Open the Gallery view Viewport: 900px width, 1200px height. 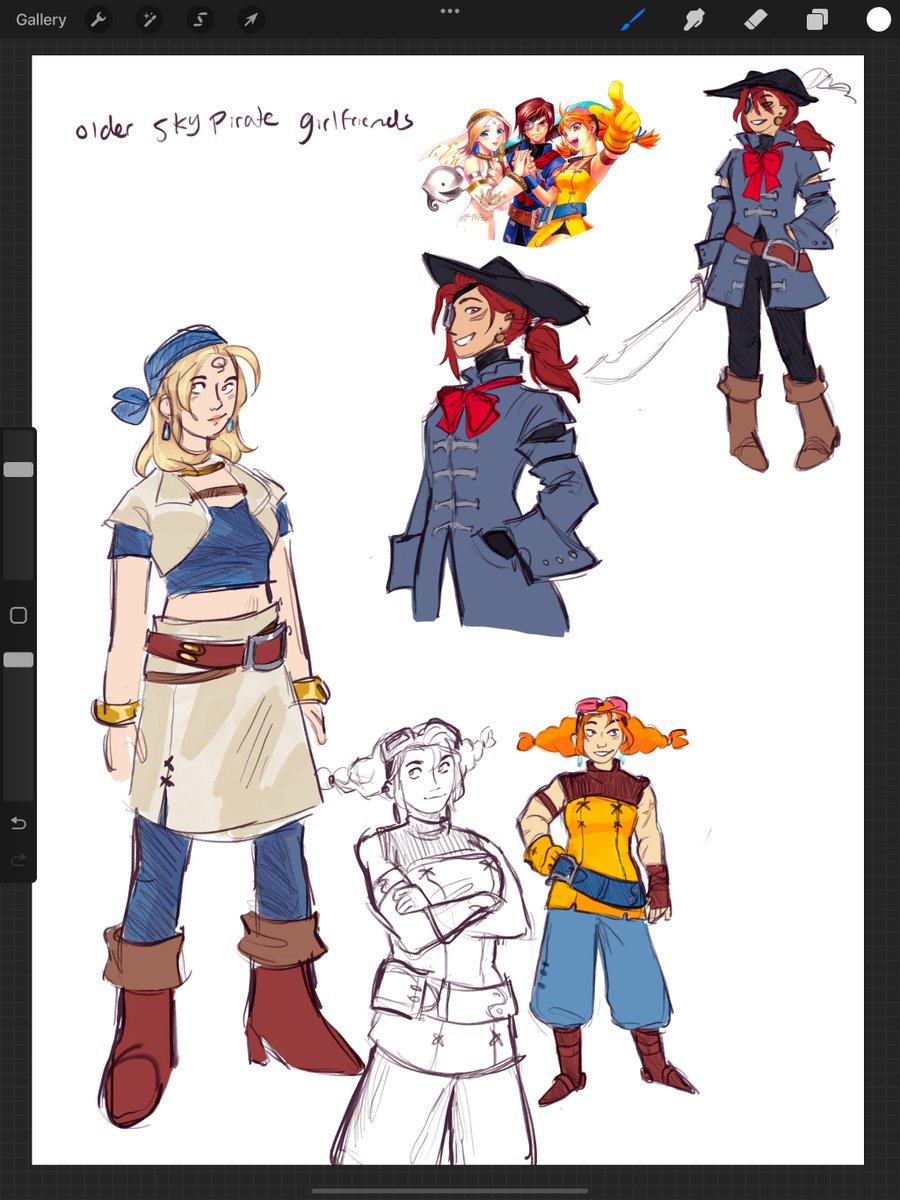[x=41, y=19]
